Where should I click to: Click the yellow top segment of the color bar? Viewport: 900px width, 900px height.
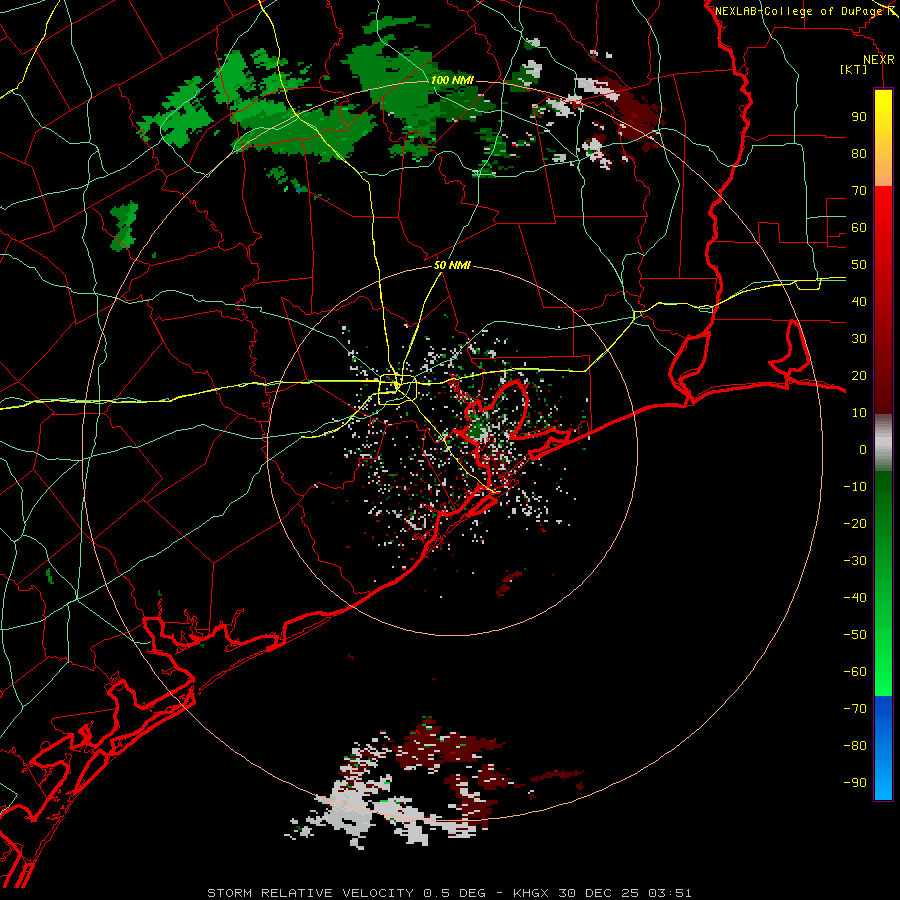tap(883, 138)
